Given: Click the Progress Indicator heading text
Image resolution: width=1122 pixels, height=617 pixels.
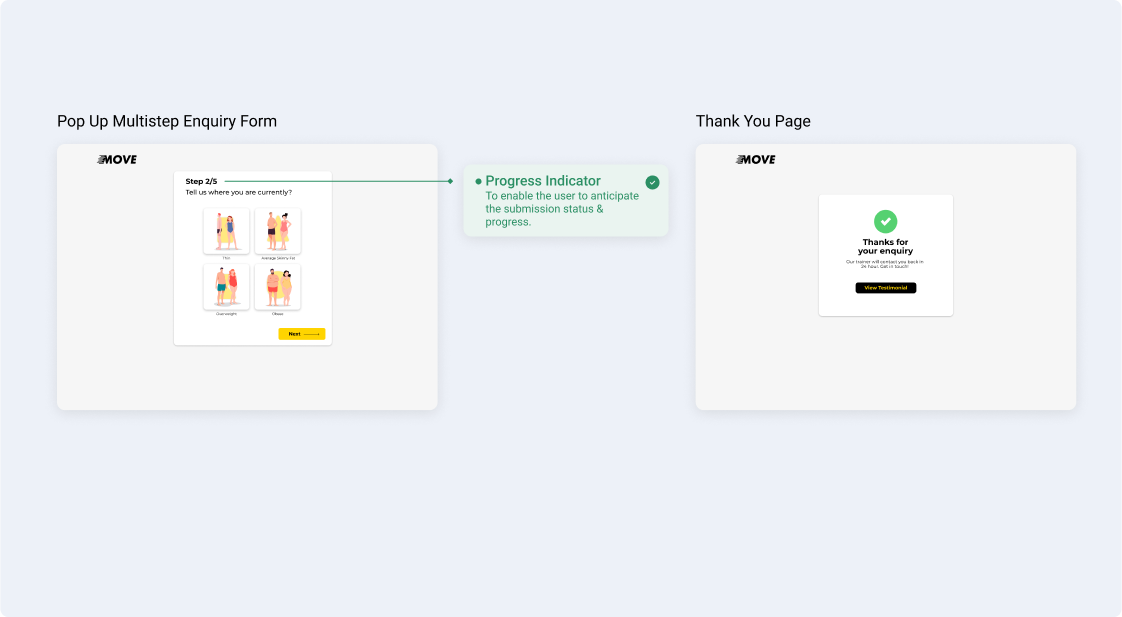Looking at the screenshot, I should point(543,181).
